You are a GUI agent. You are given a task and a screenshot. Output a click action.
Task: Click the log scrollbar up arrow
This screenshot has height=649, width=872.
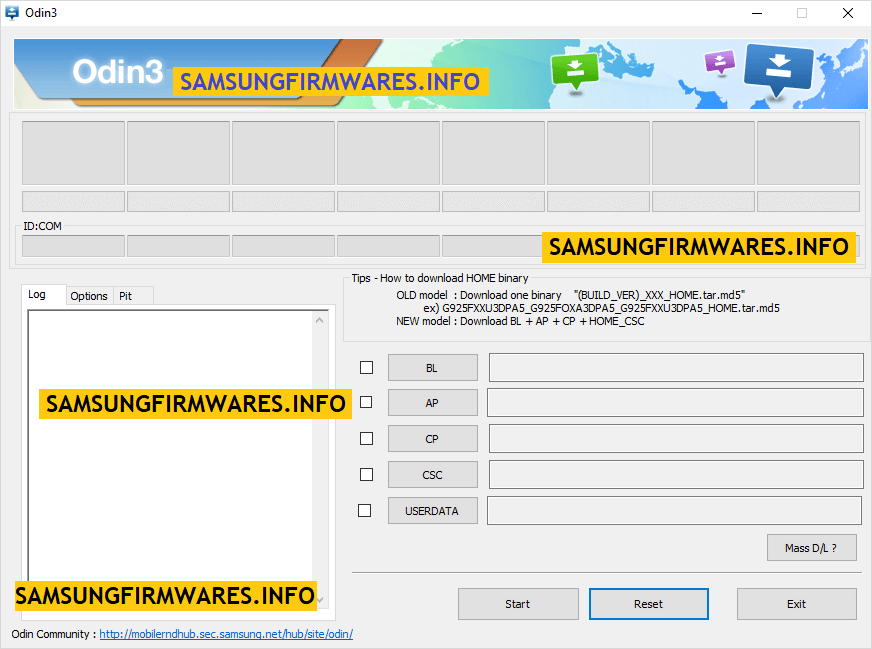click(x=319, y=320)
